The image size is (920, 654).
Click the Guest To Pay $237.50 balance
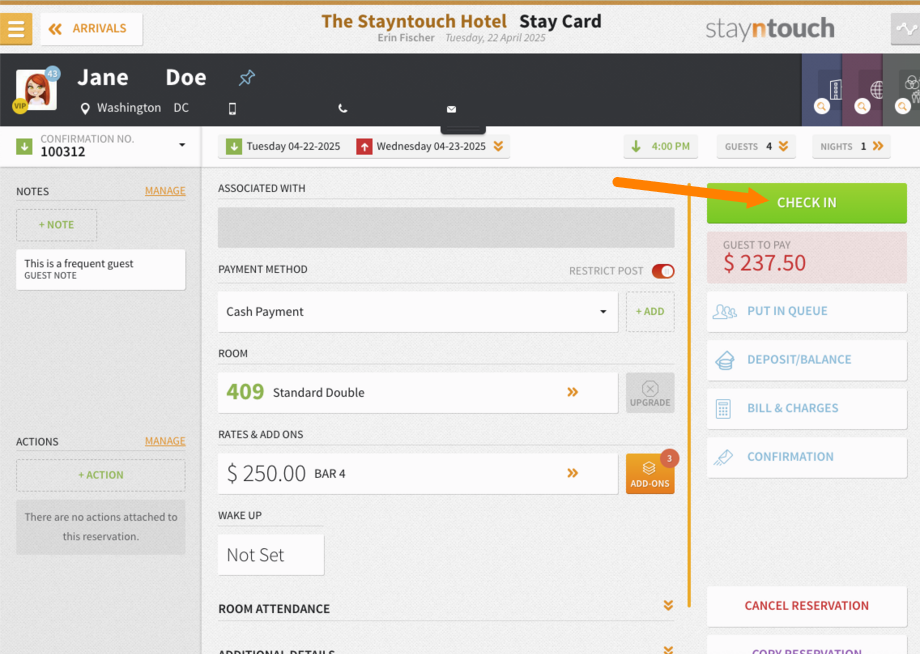tap(807, 257)
